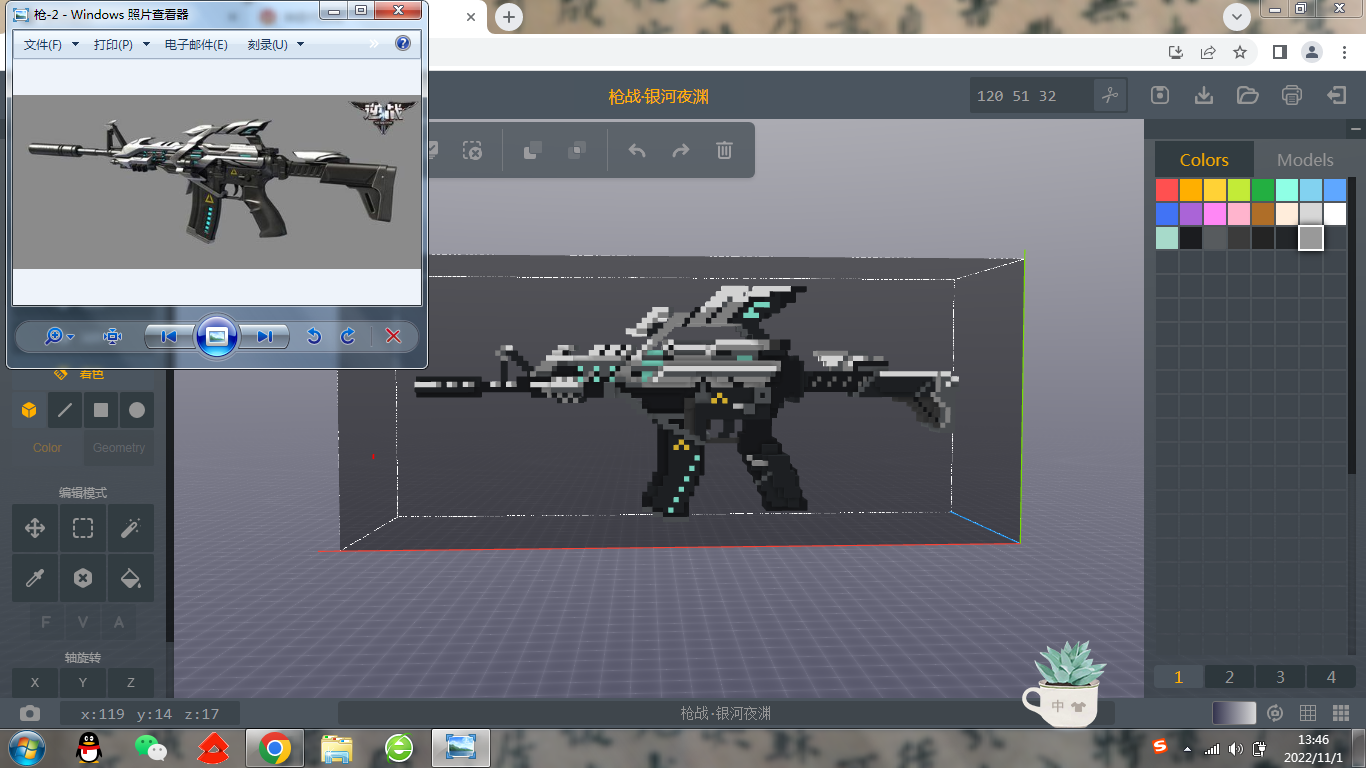Click the model dimensions field 120 51 32
This screenshot has width=1366, height=768.
pos(1031,96)
